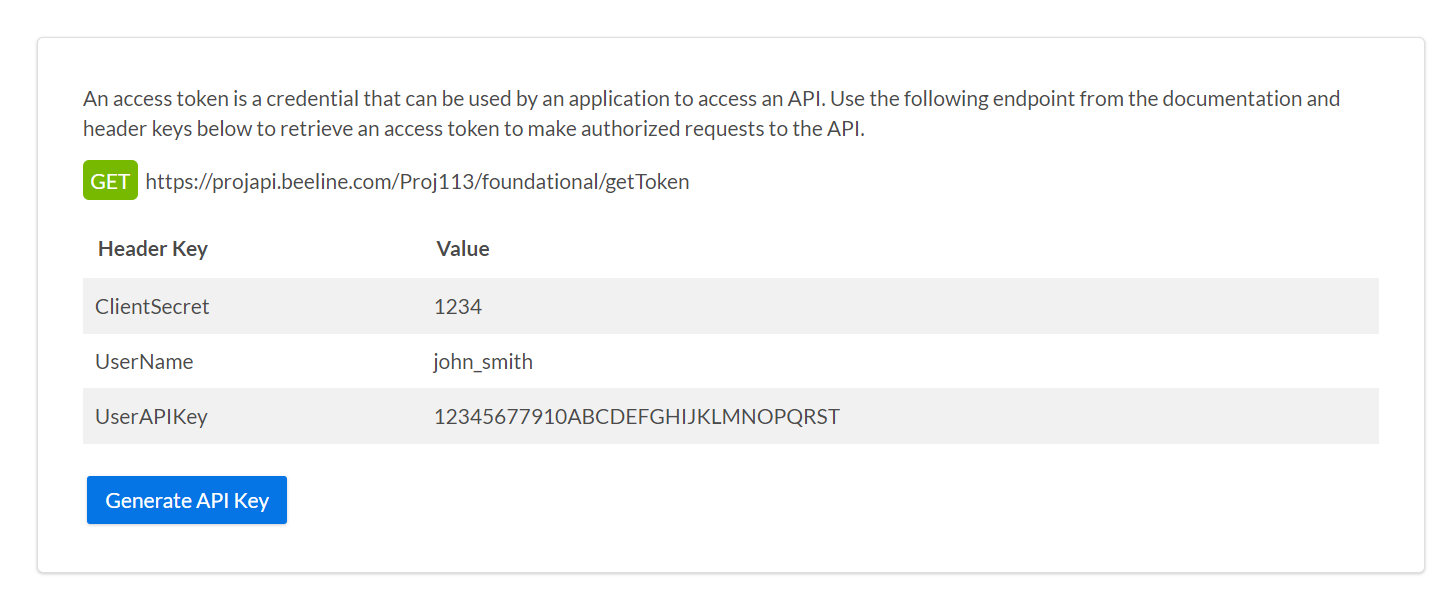Image resolution: width=1450 pixels, height=601 pixels.
Task: Click the Value column header
Action: pyautogui.click(x=463, y=248)
